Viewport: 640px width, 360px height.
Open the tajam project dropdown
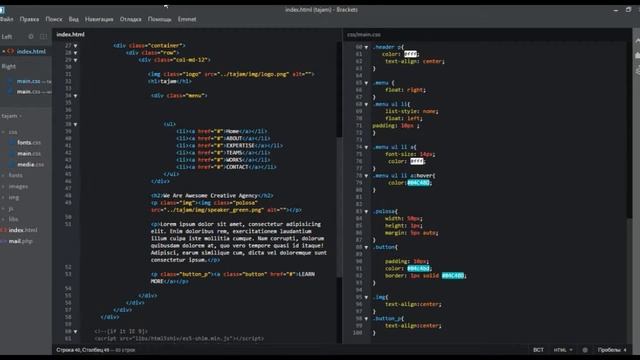(x=11, y=116)
